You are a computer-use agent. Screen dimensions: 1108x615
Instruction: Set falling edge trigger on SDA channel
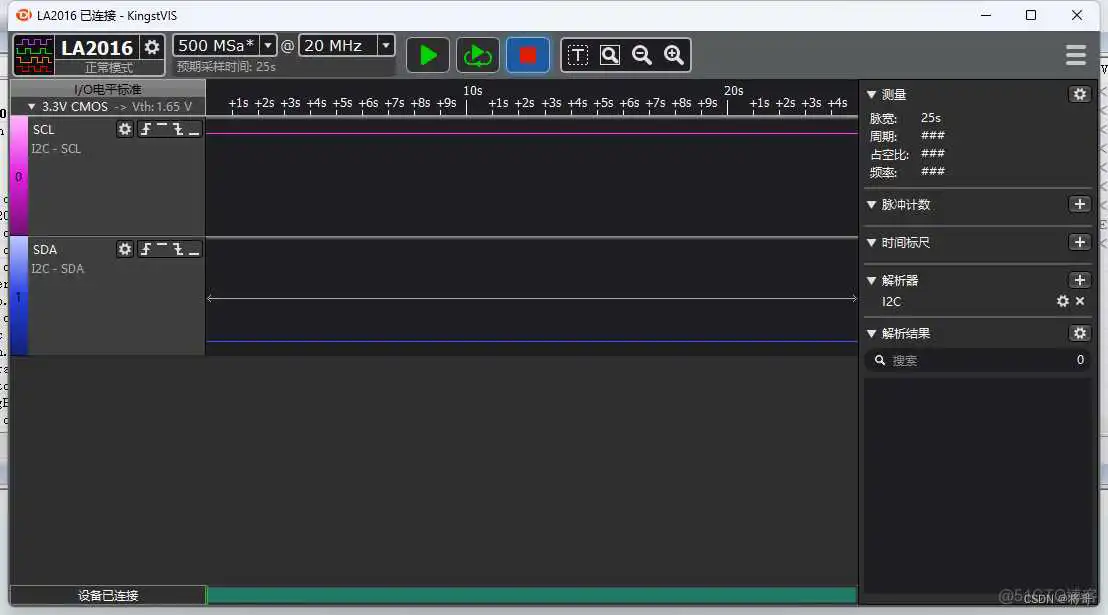point(178,248)
